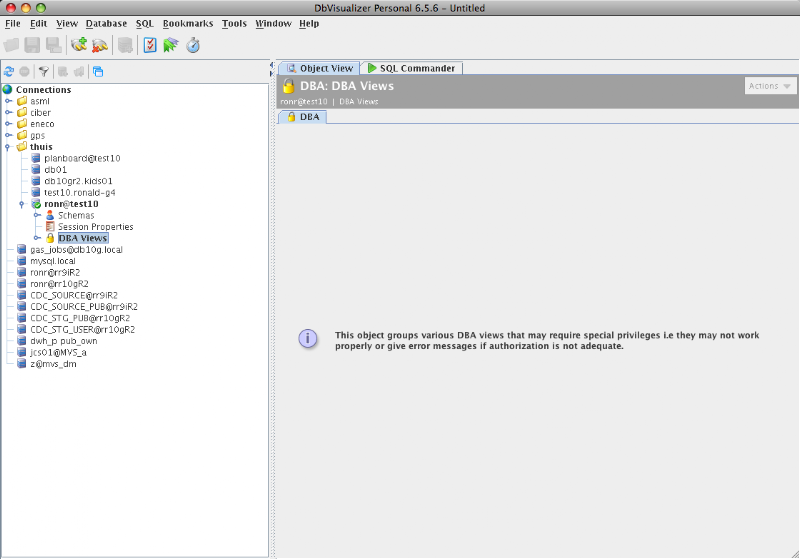Image resolution: width=800 pixels, height=559 pixels.
Task: Open the Window menu
Action: click(x=273, y=23)
